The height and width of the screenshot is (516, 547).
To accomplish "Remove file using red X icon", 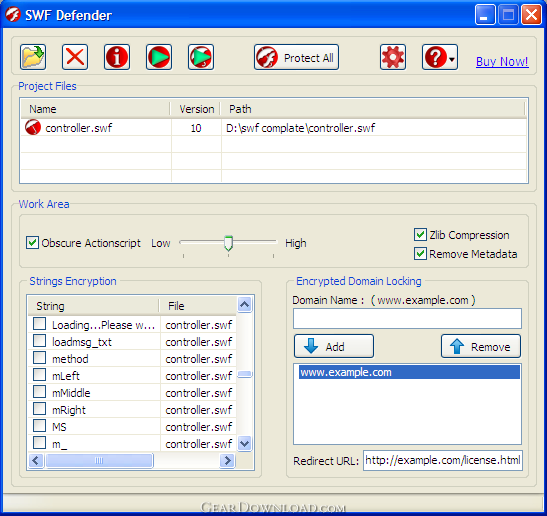I will [75, 57].
